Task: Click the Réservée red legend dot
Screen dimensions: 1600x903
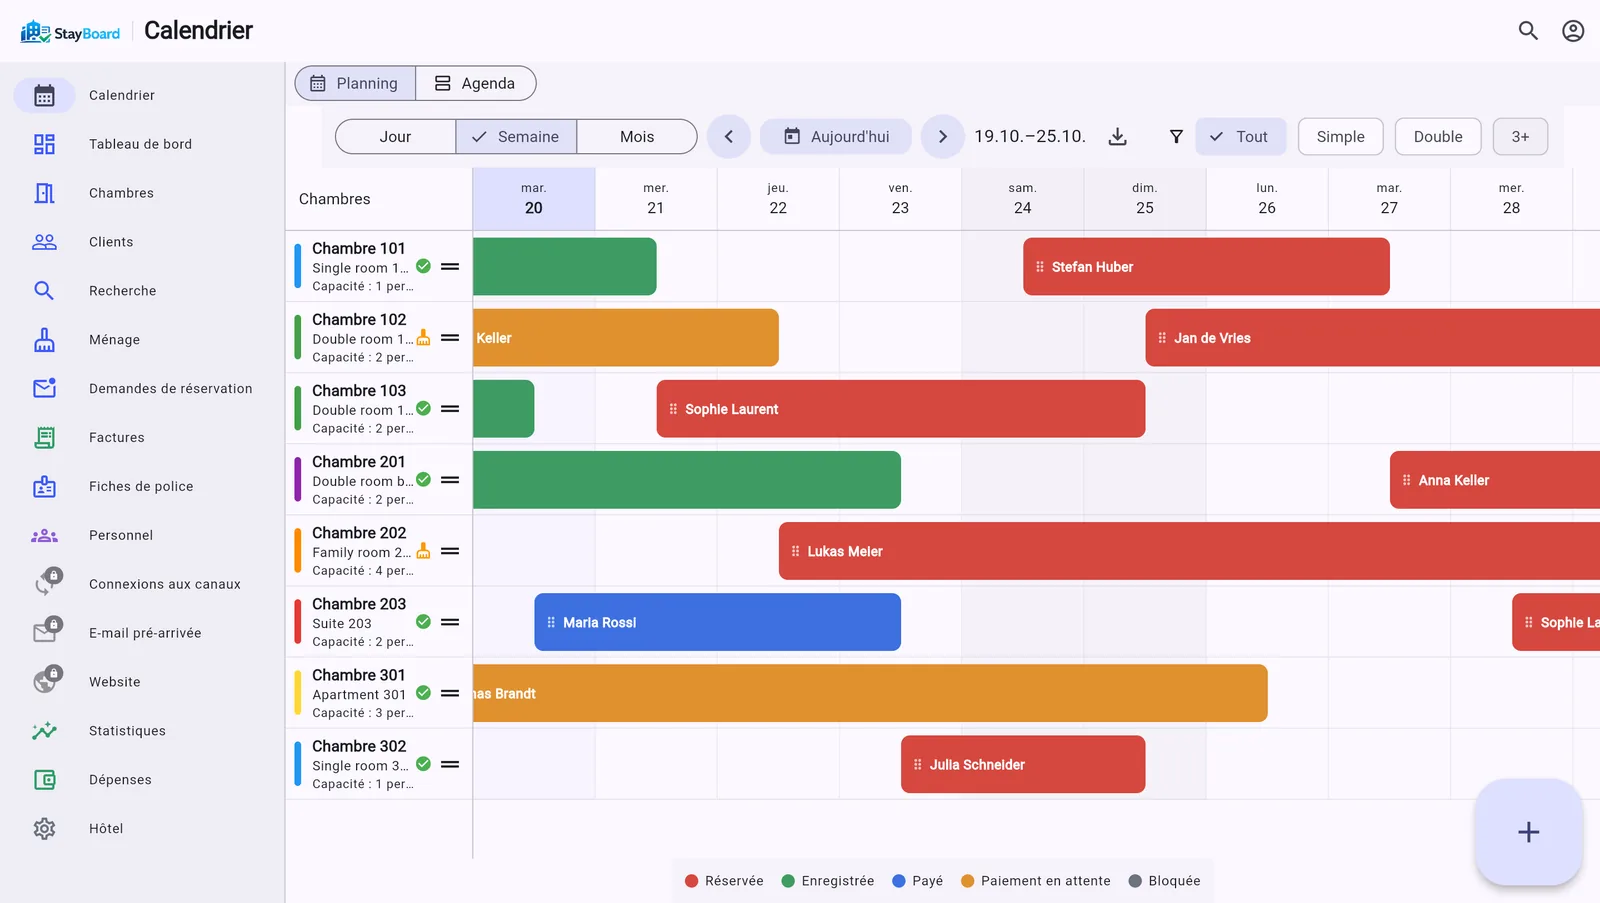Action: [691, 881]
